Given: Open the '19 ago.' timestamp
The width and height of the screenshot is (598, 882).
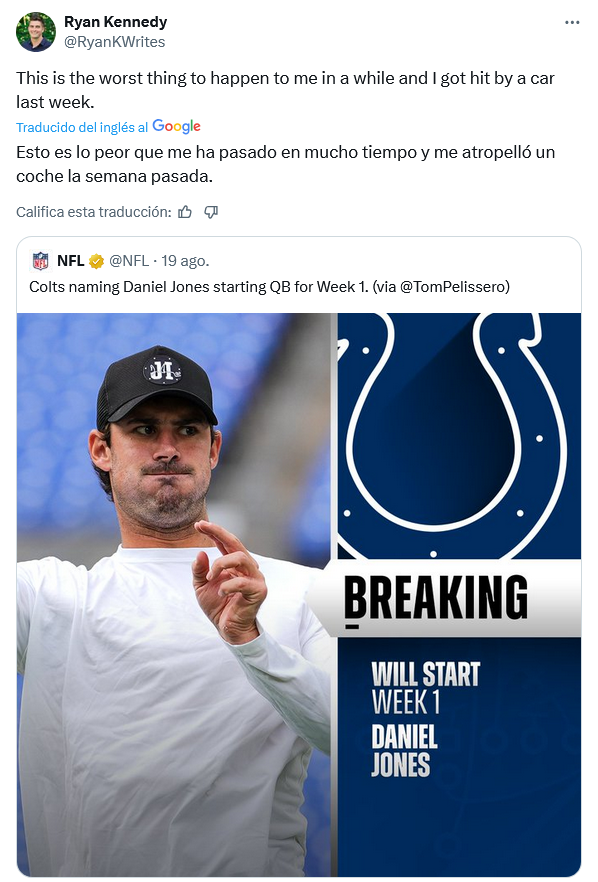Looking at the screenshot, I should point(185,261).
